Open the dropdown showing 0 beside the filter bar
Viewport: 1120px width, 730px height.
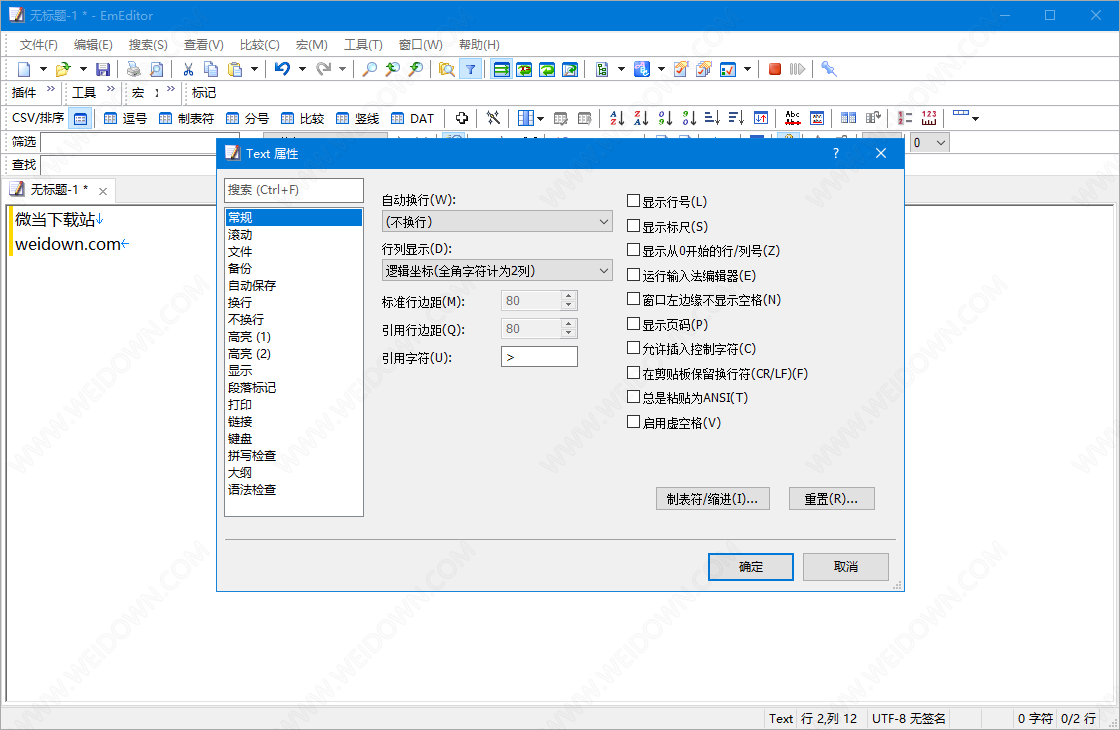point(929,143)
